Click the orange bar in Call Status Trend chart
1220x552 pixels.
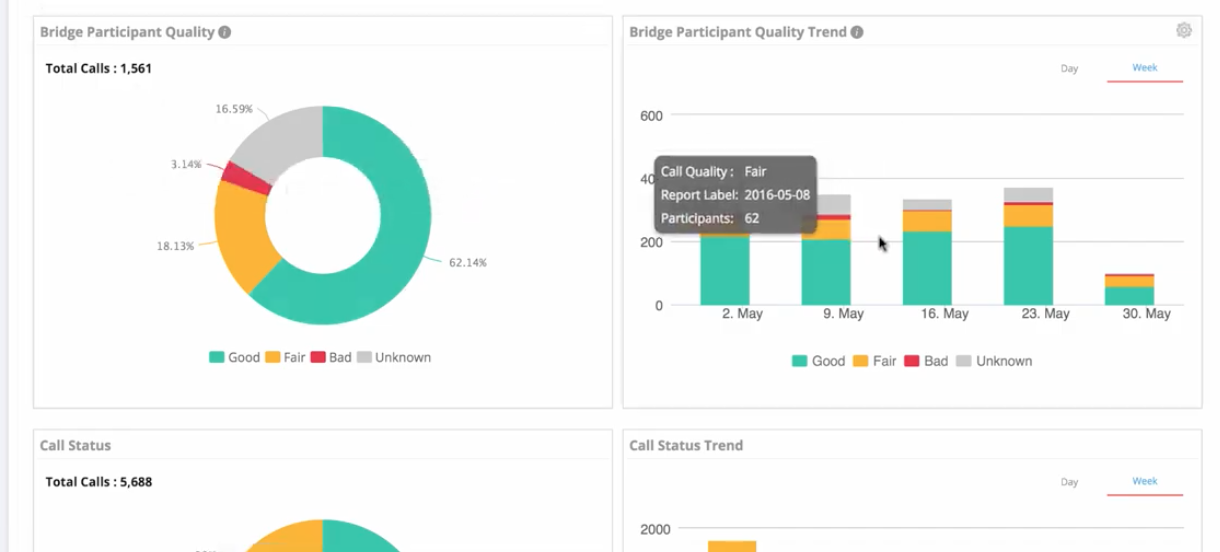732,546
